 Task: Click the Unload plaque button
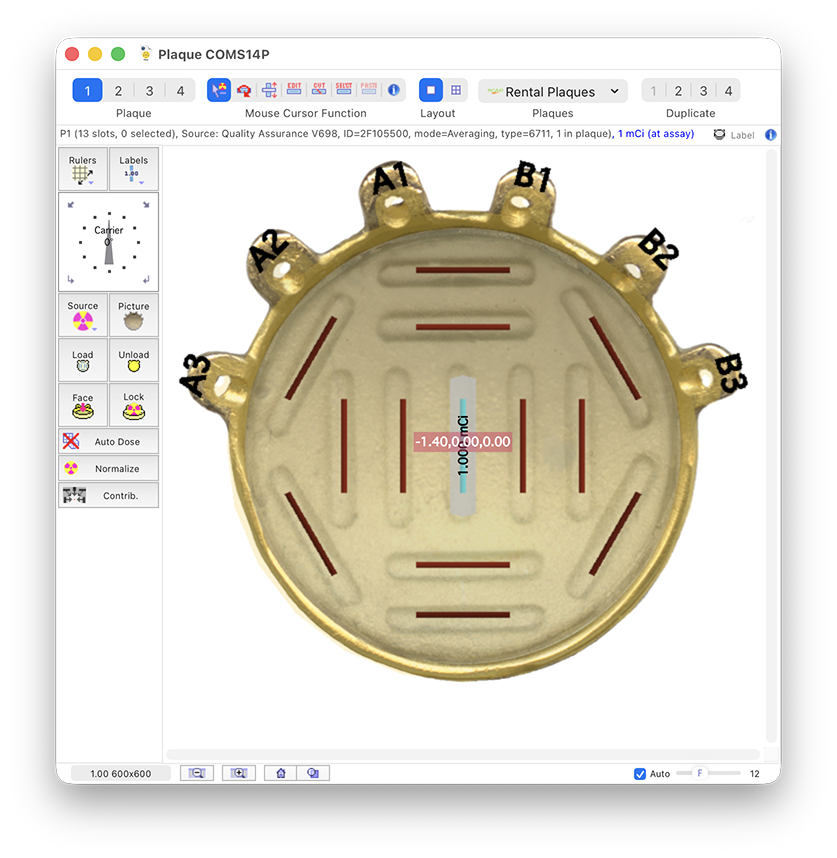pos(133,361)
